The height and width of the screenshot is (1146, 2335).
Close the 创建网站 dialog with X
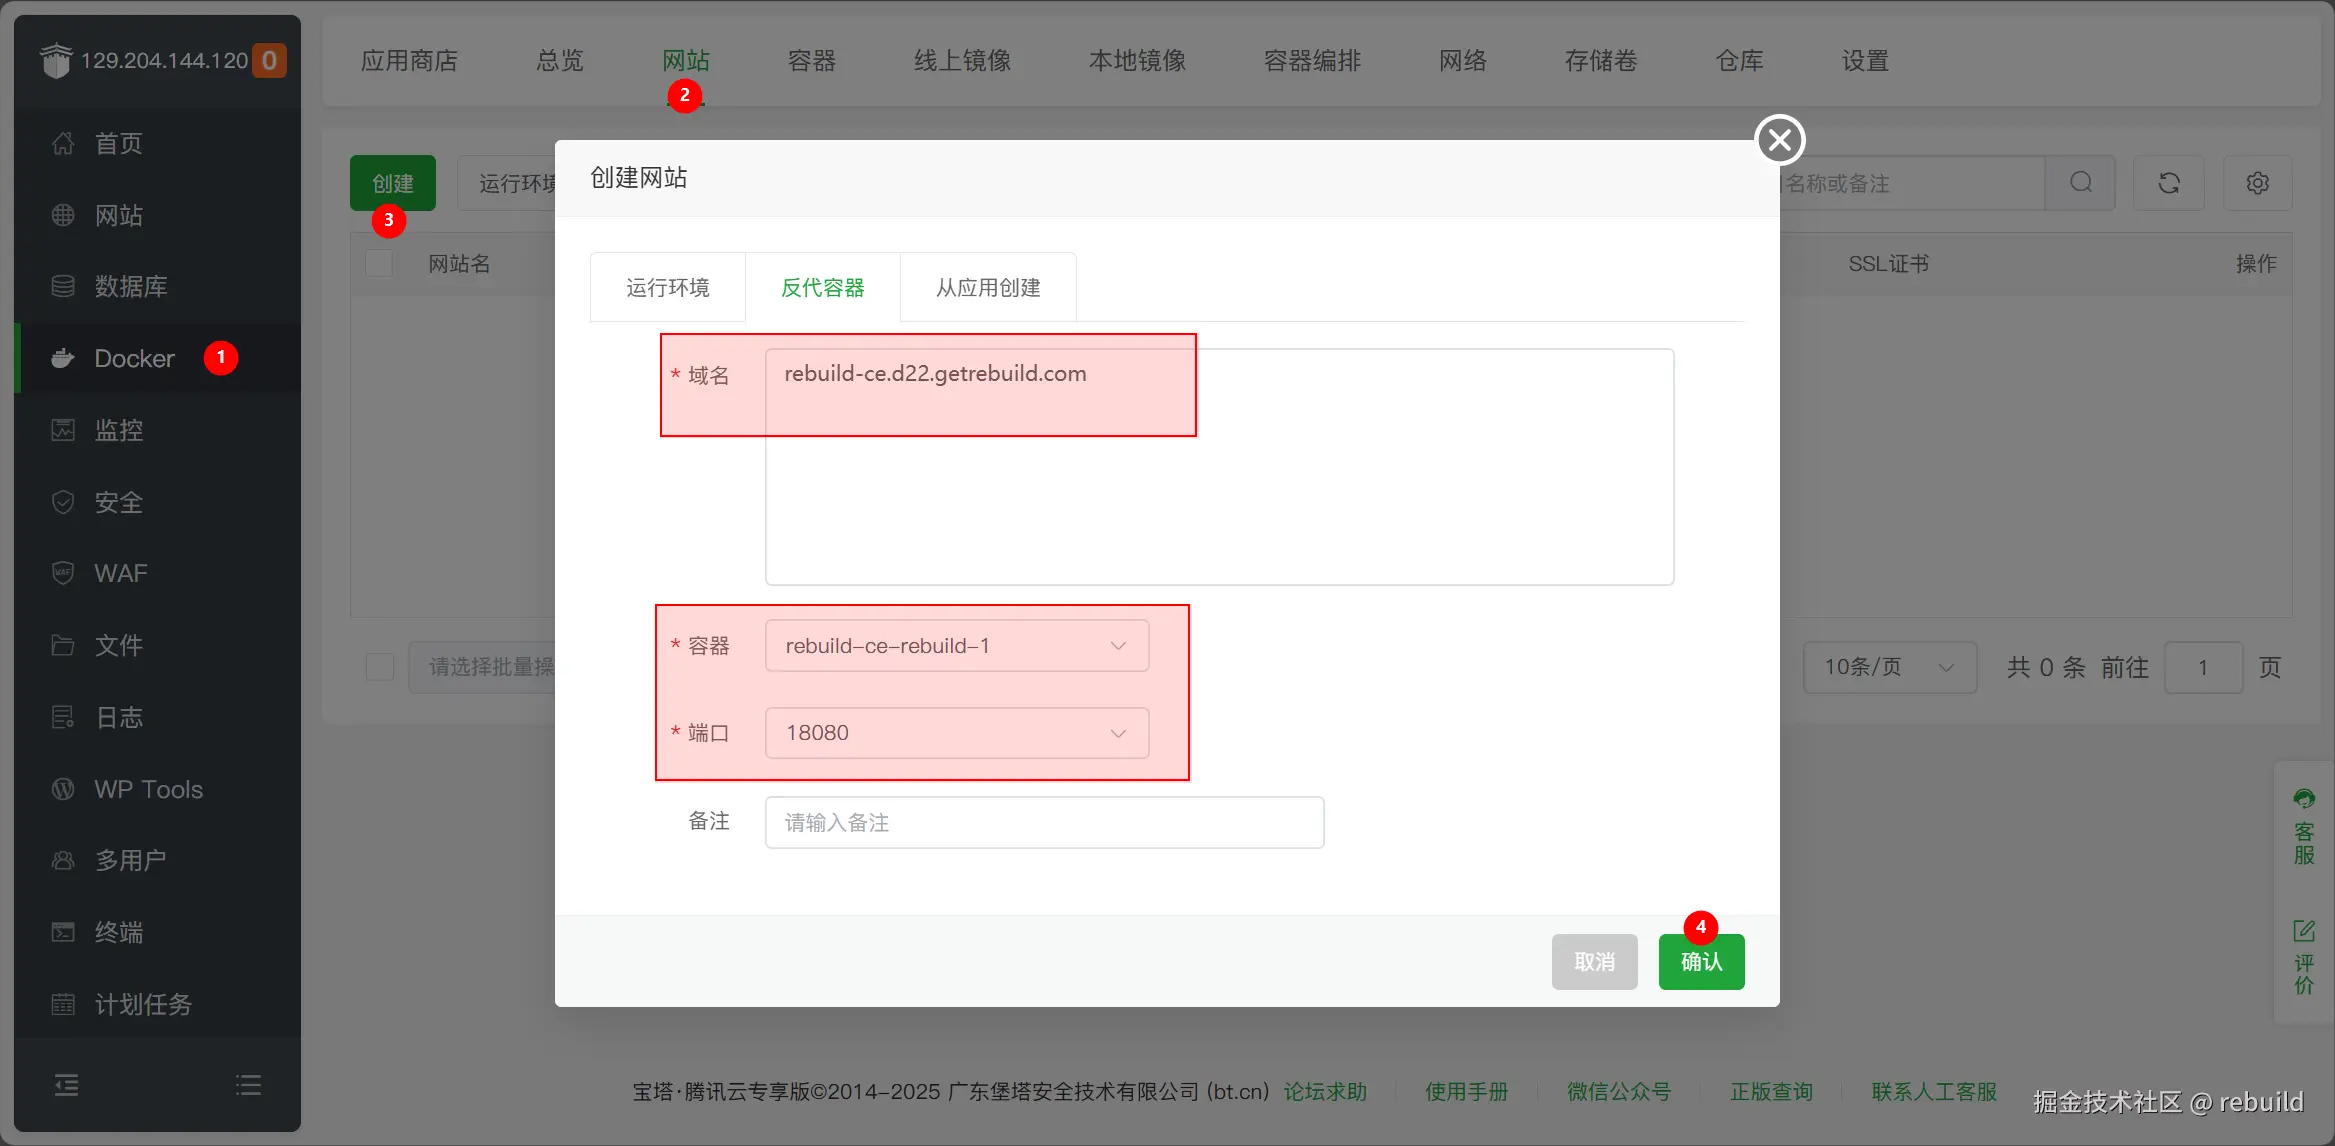1779,140
